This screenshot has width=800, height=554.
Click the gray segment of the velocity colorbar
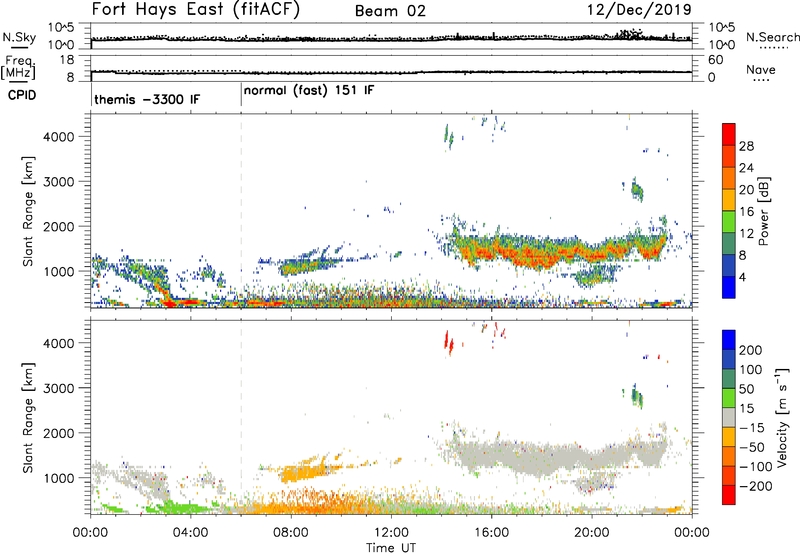729,417
